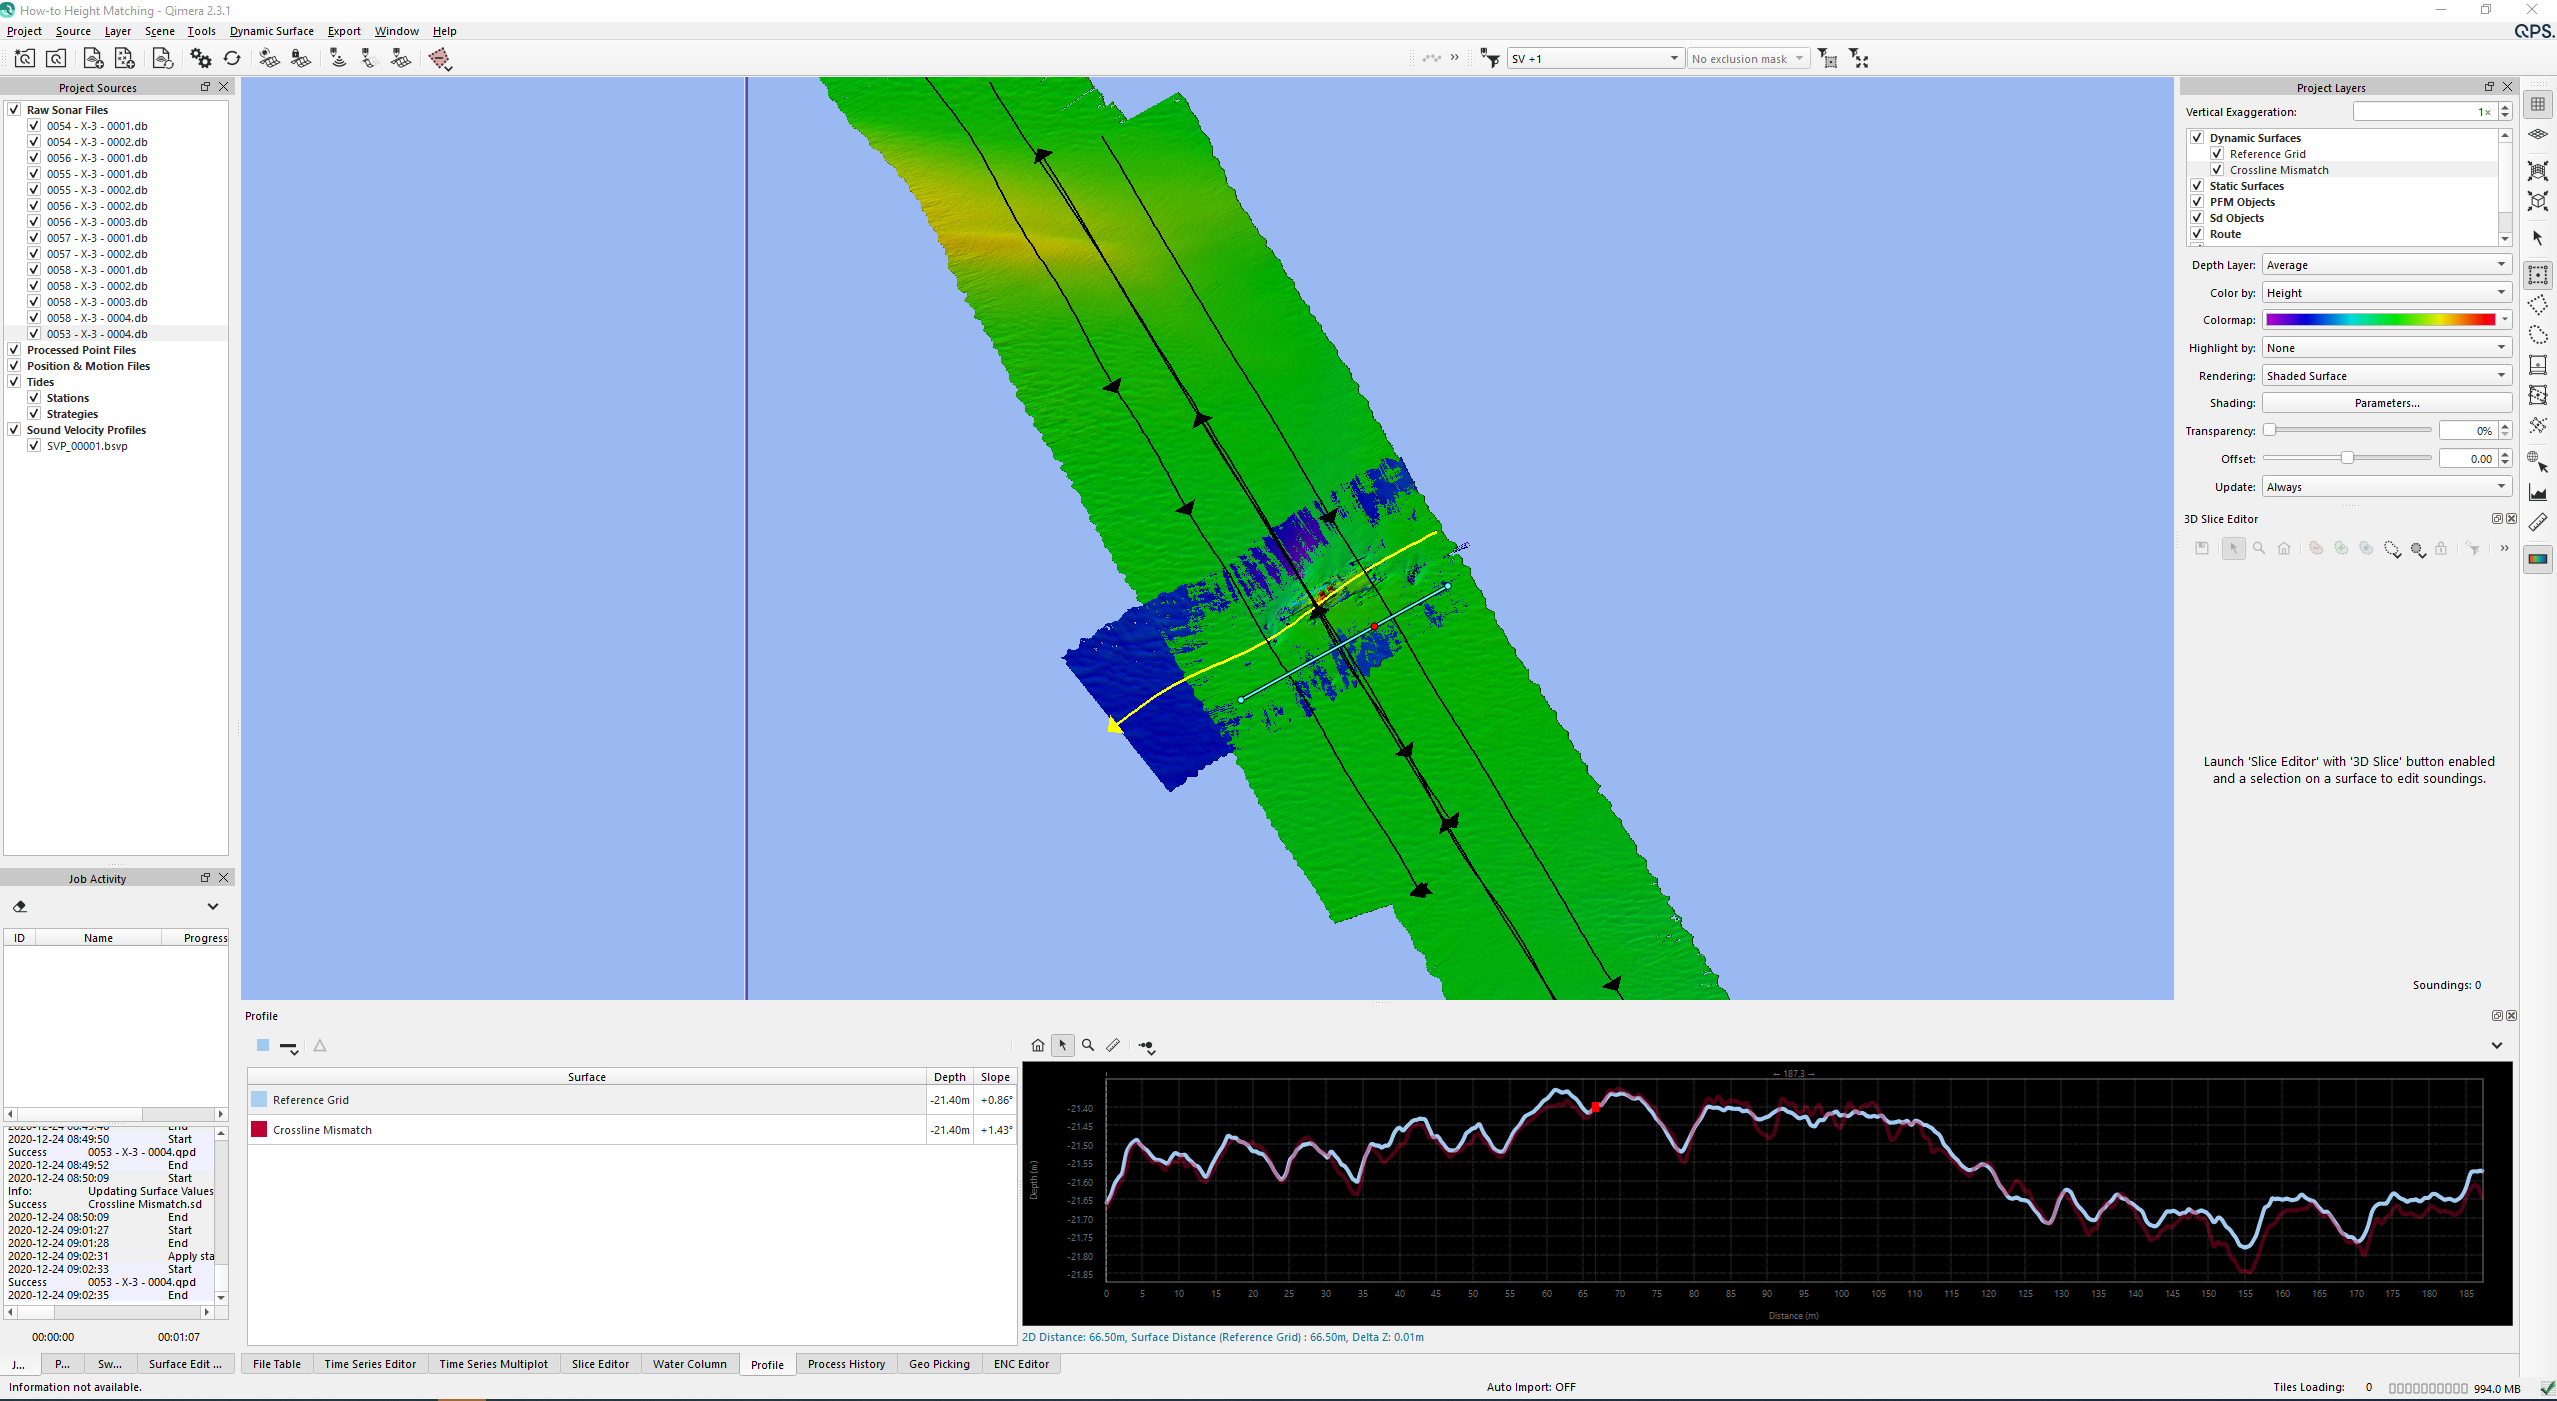Open the Color by Height dropdown

(2386, 293)
